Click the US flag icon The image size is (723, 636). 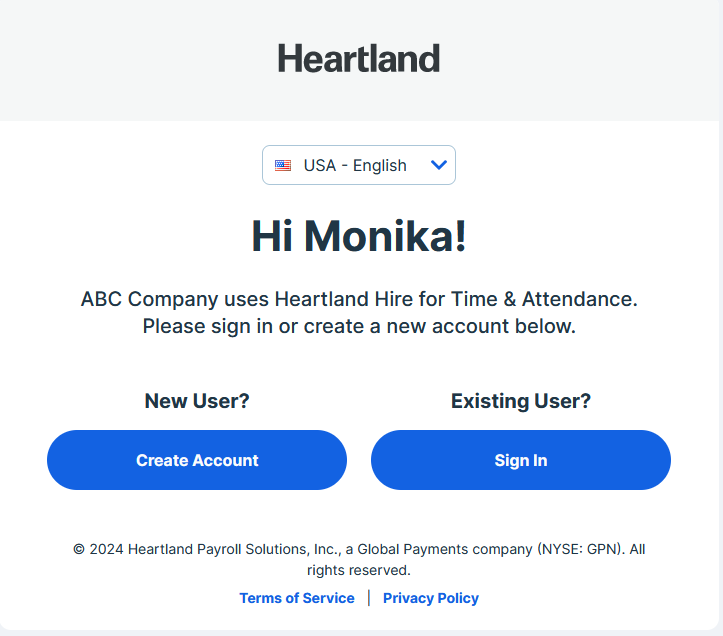[283, 165]
